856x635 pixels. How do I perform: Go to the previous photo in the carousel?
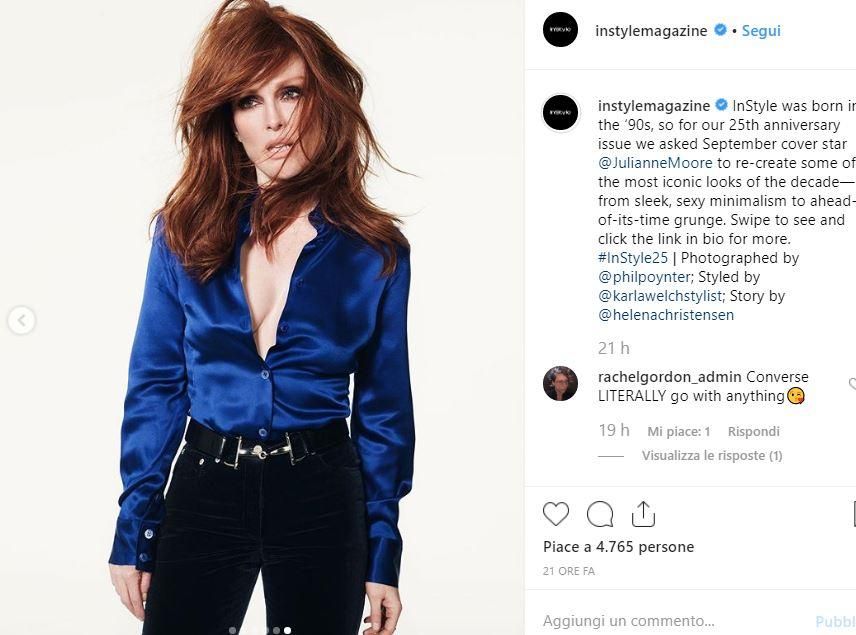(22, 321)
